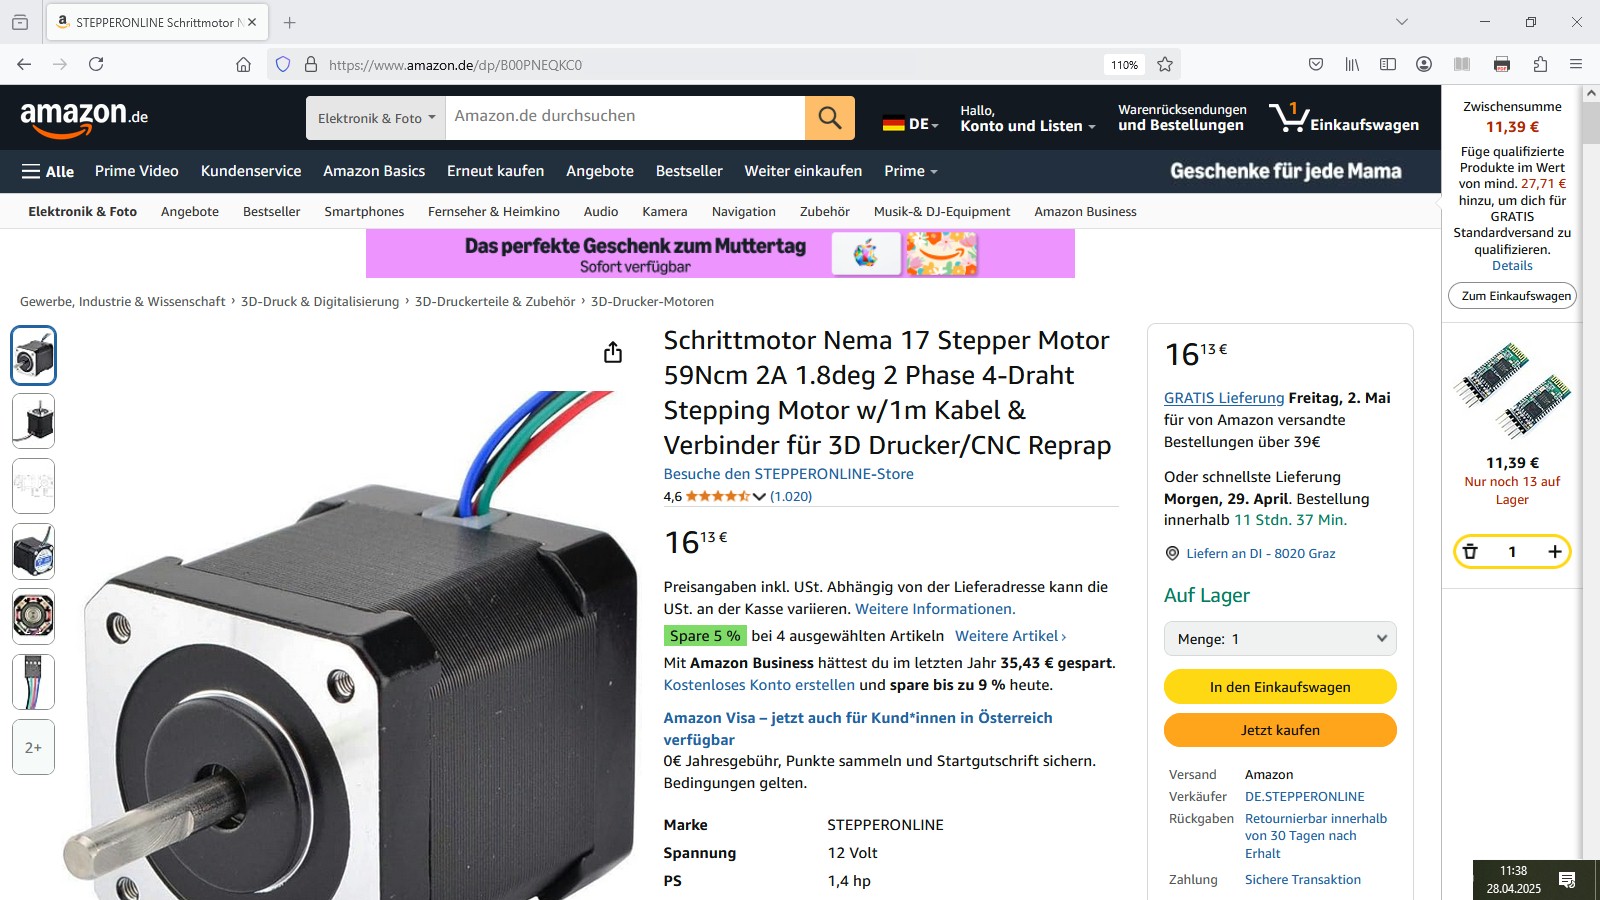Visit the STEPPERONLINE-Store link
The image size is (1600, 900).
pyautogui.click(x=788, y=474)
